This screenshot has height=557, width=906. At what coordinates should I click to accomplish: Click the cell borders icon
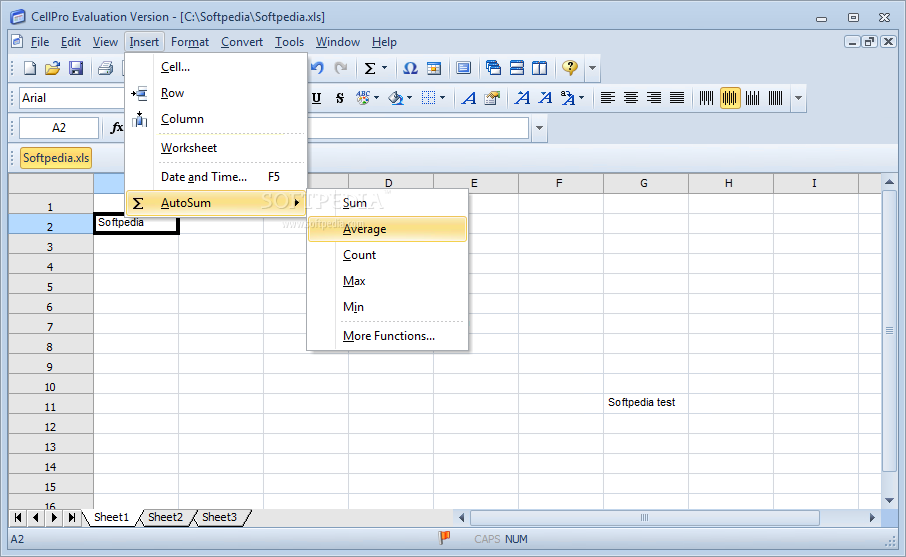[428, 98]
